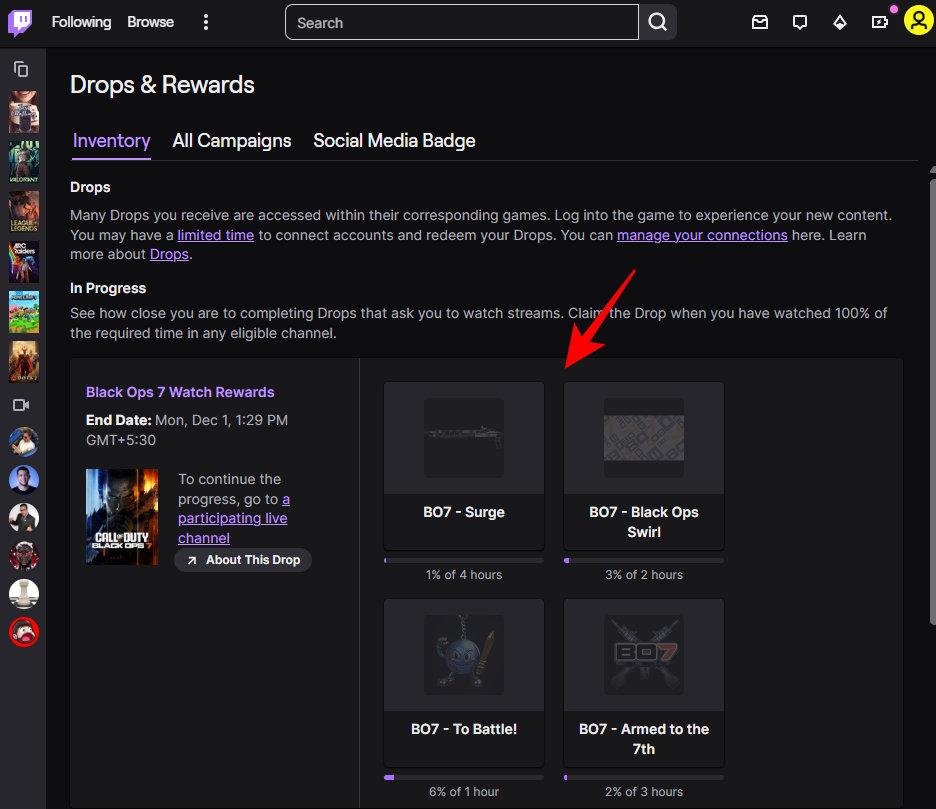Expand the followed channels sidebar icon
Image resolution: width=936 pixels, height=809 pixels.
pyautogui.click(x=21, y=69)
